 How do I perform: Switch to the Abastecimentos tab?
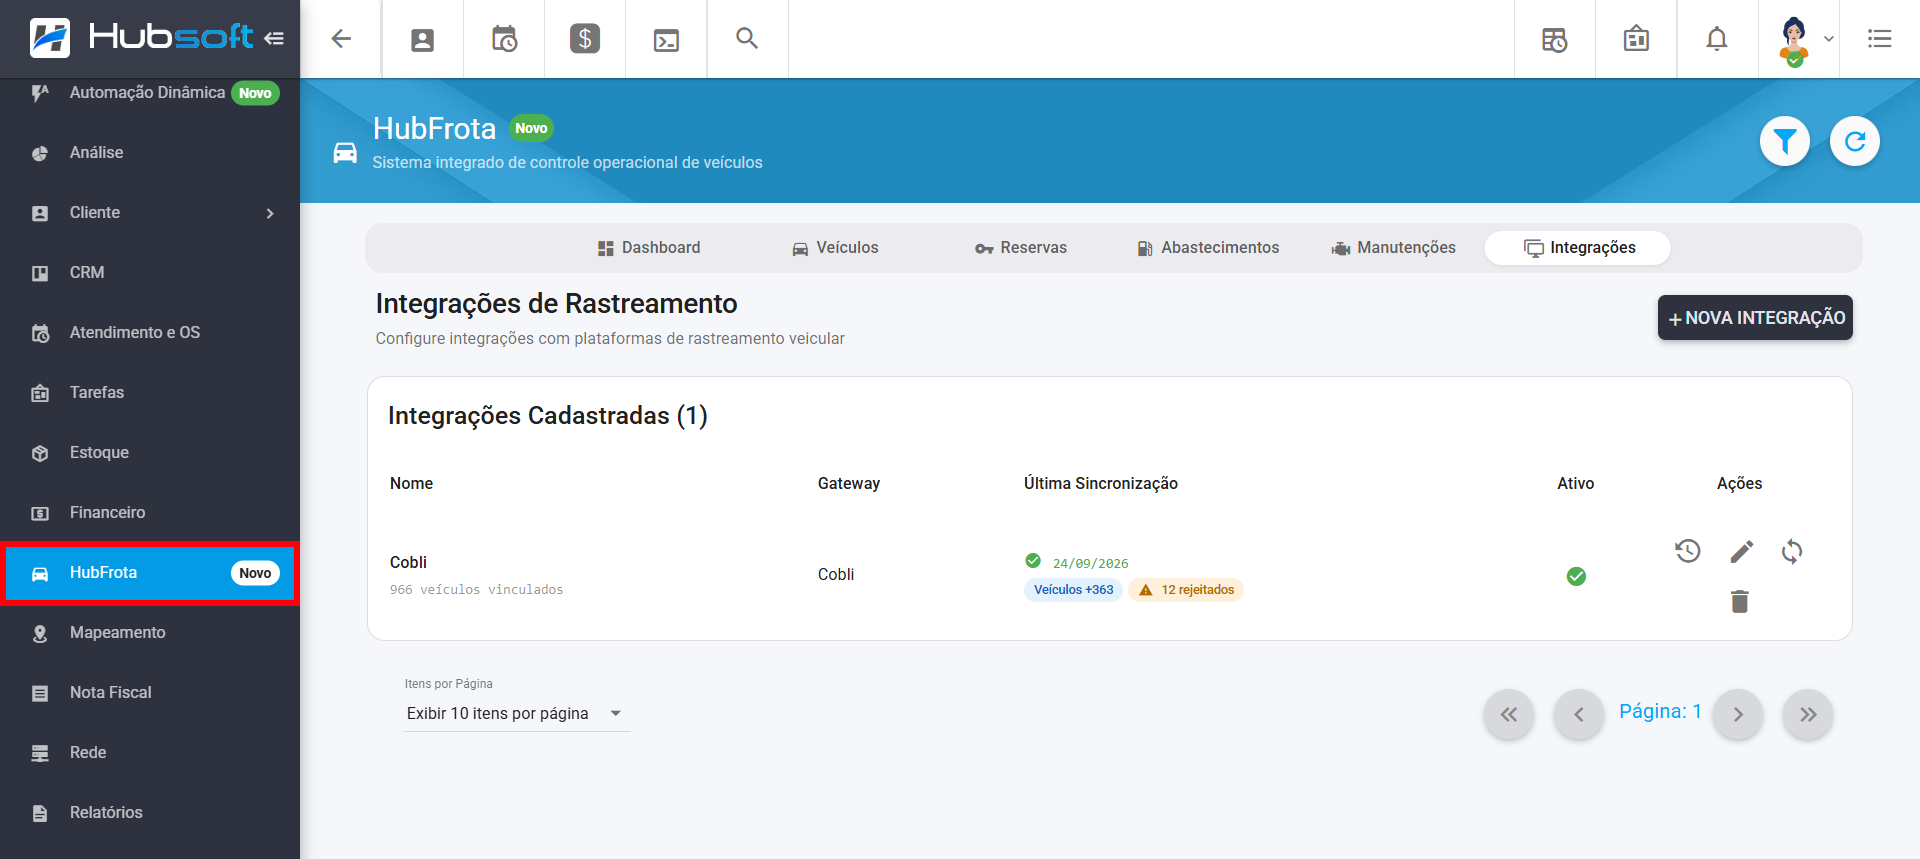point(1208,248)
